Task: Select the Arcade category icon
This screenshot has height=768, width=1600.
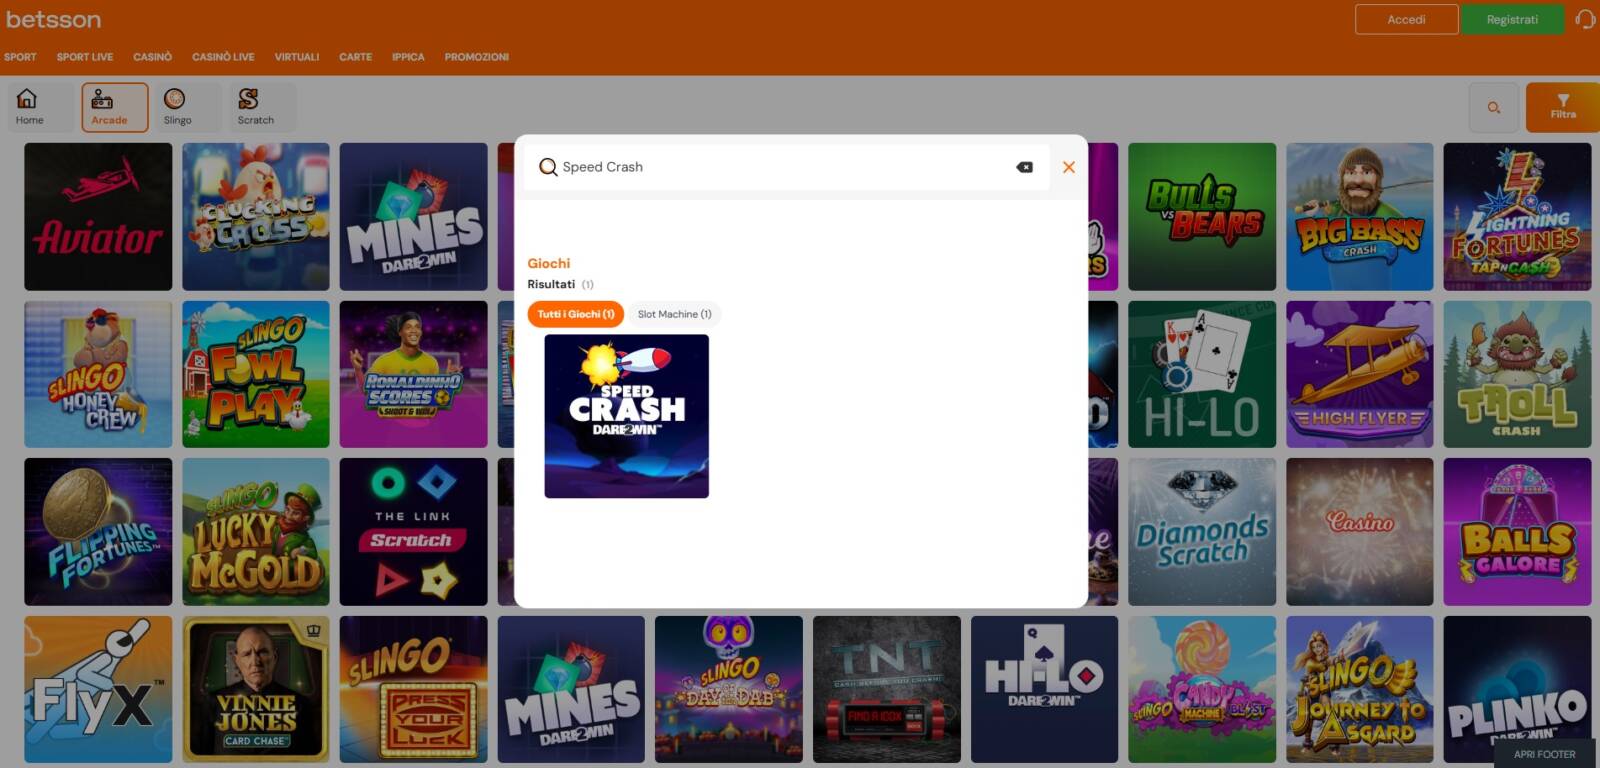Action: (x=114, y=107)
